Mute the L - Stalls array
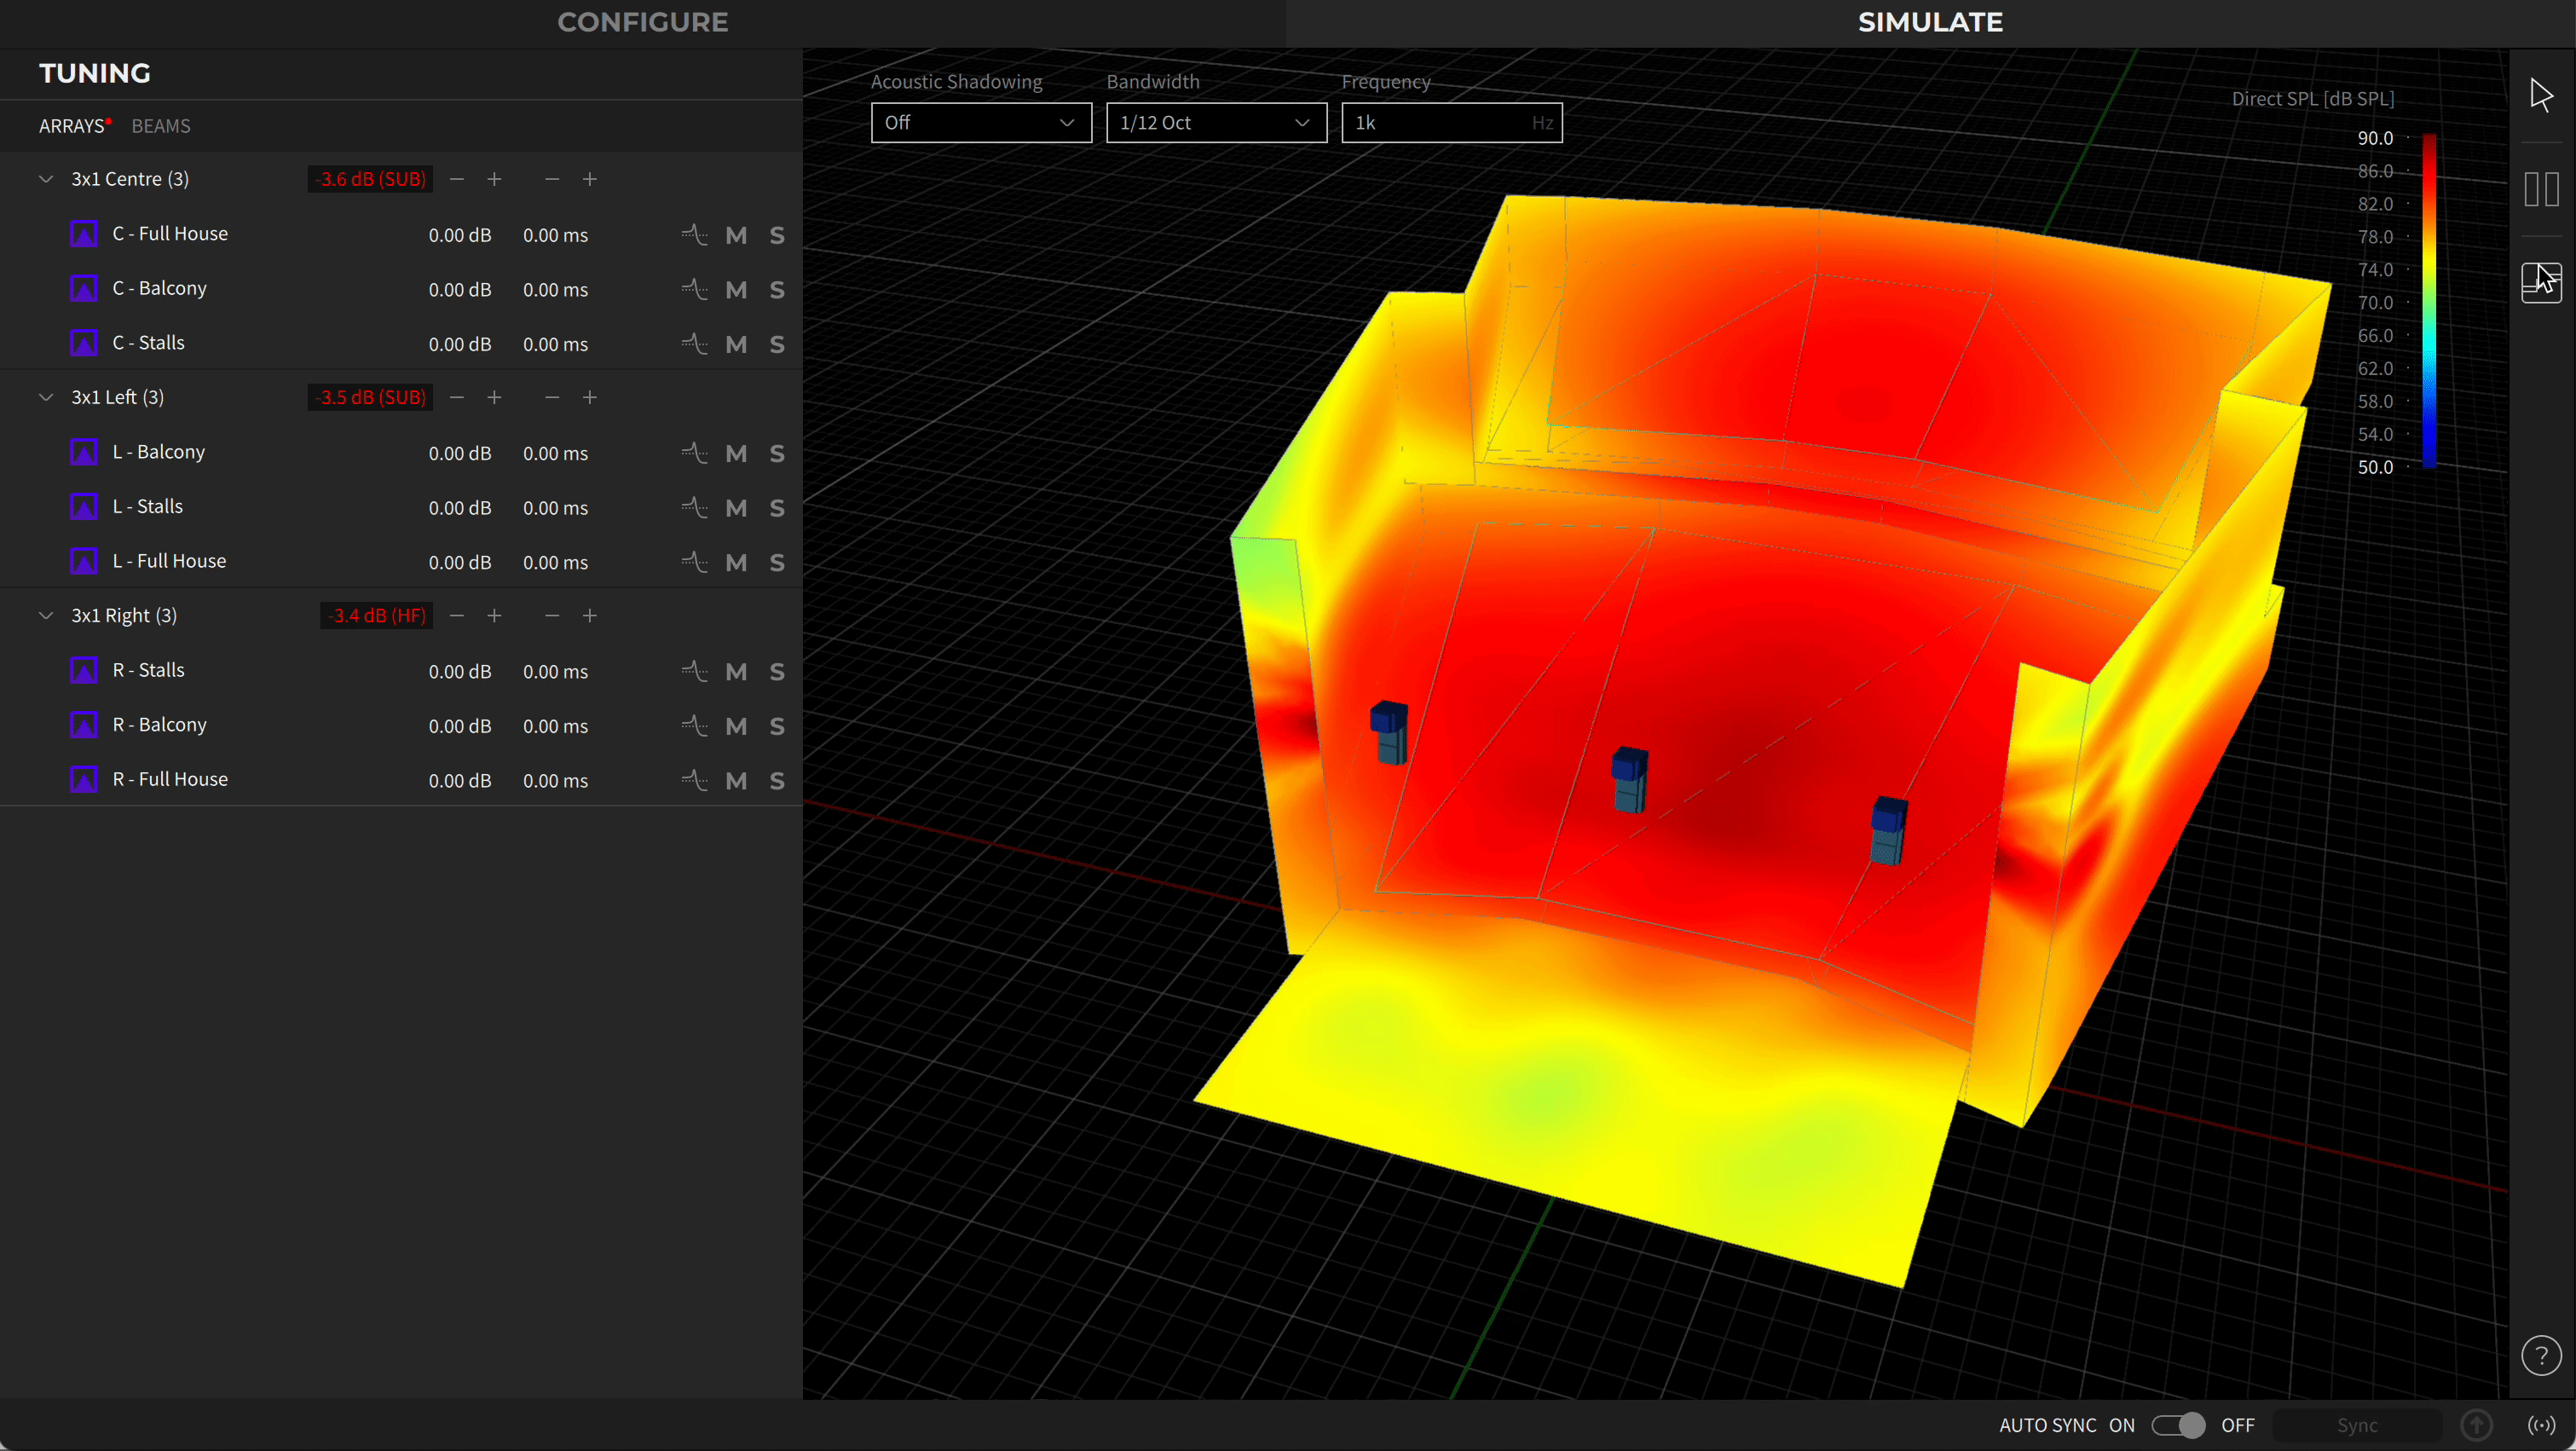 pos(736,508)
